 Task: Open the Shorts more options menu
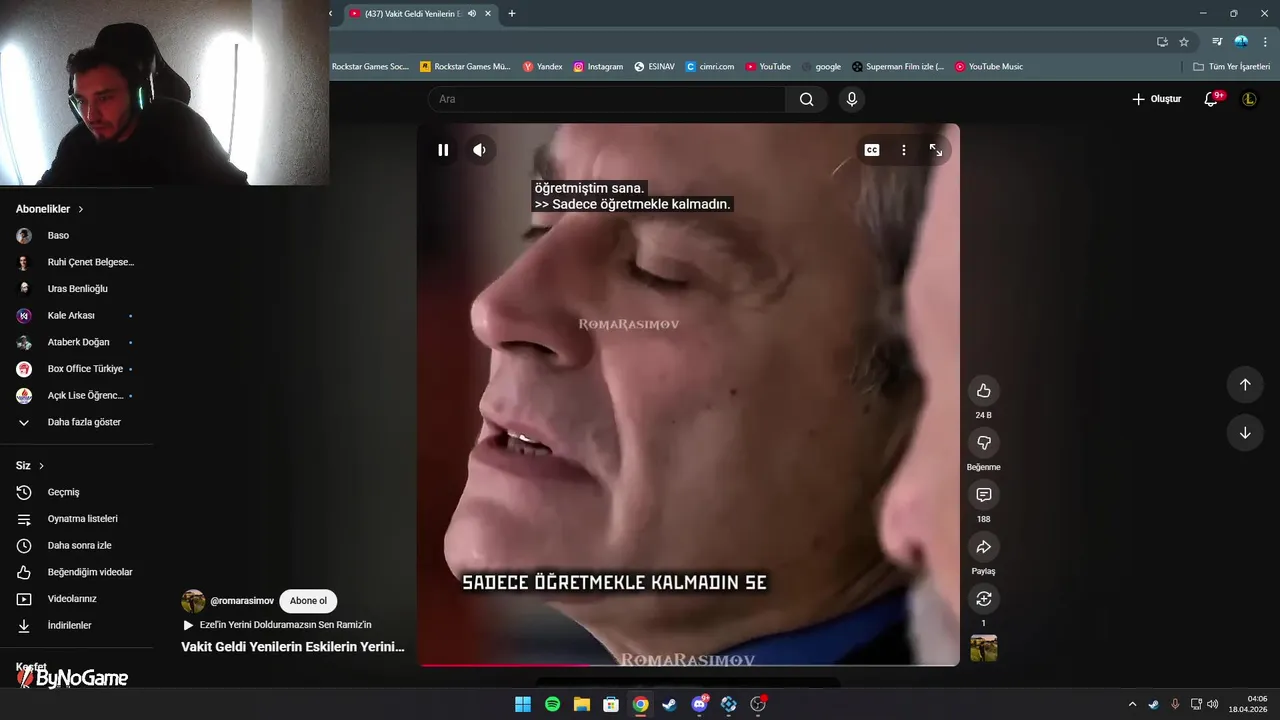click(x=904, y=150)
